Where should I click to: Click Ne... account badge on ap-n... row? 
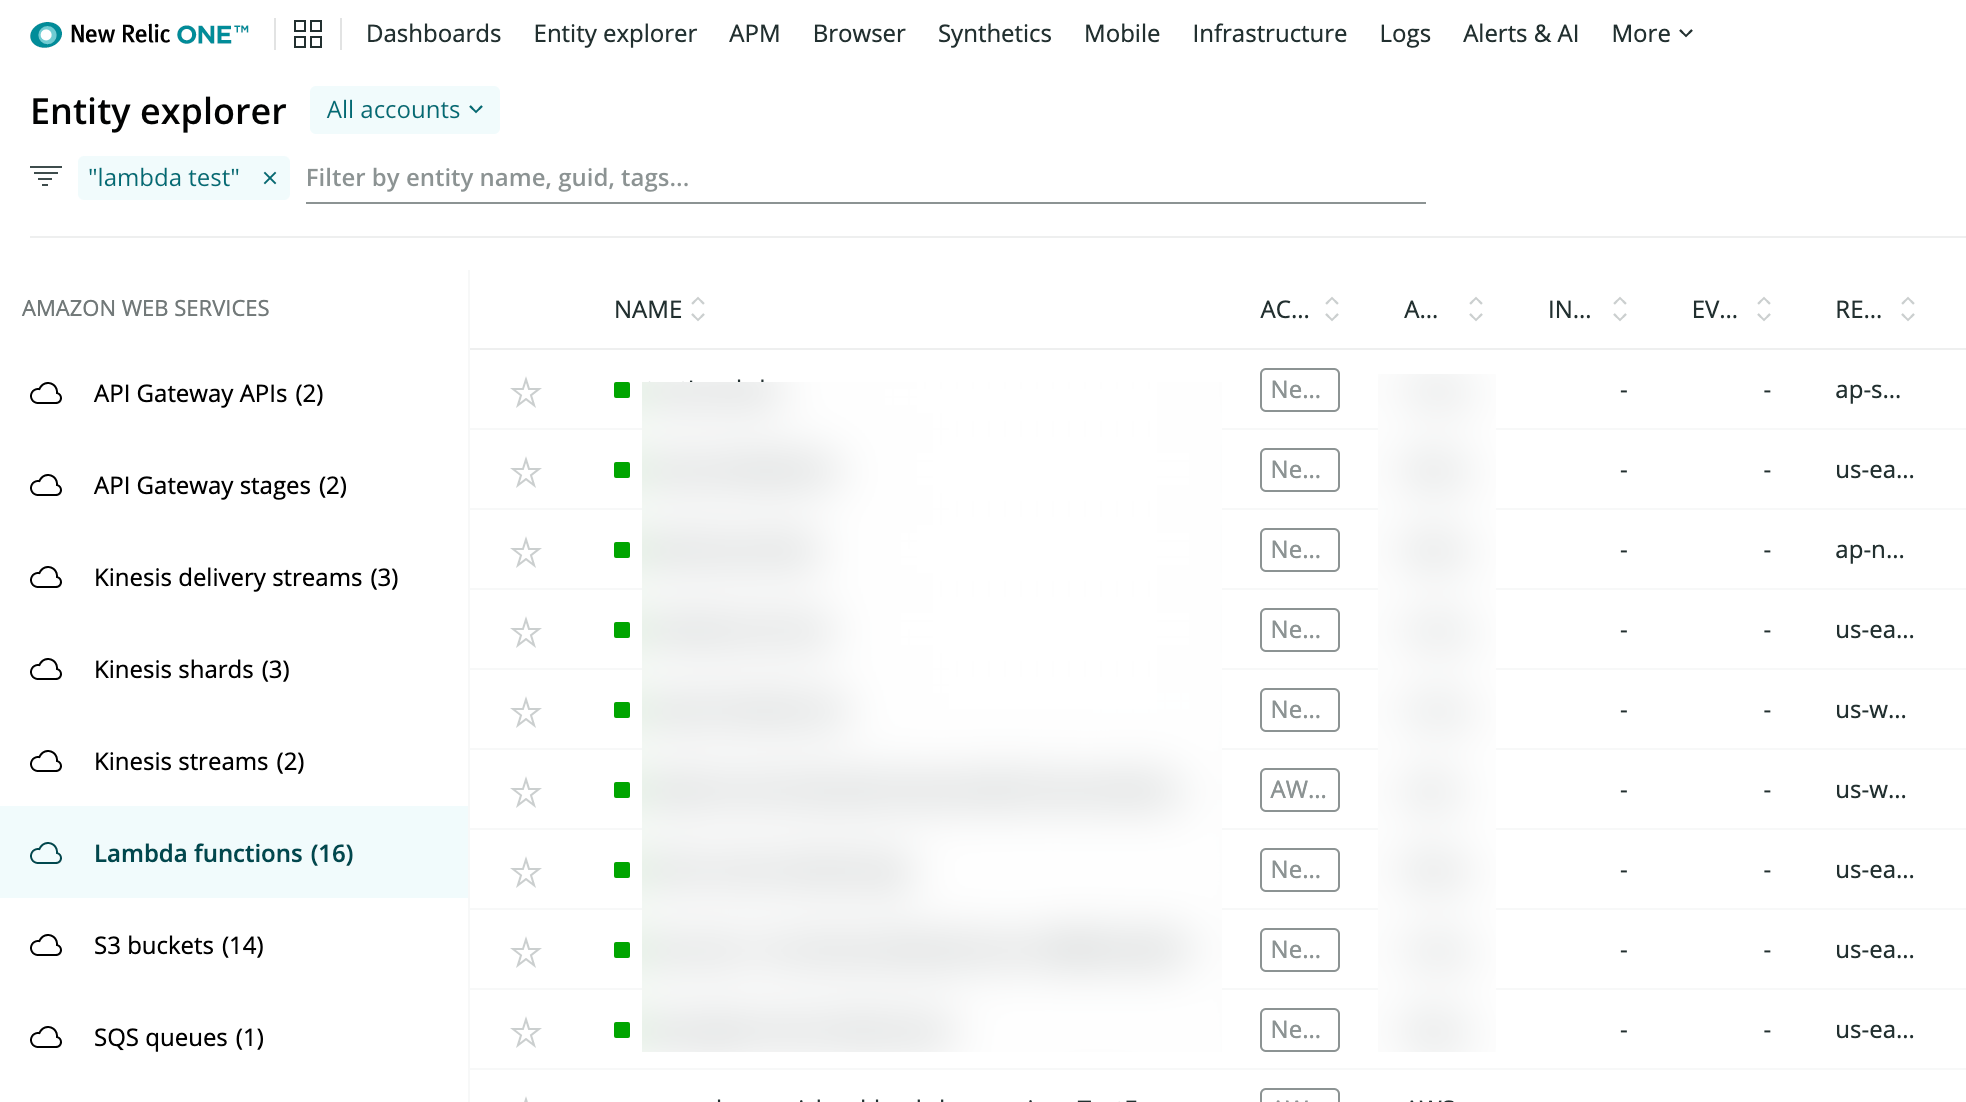click(x=1299, y=550)
